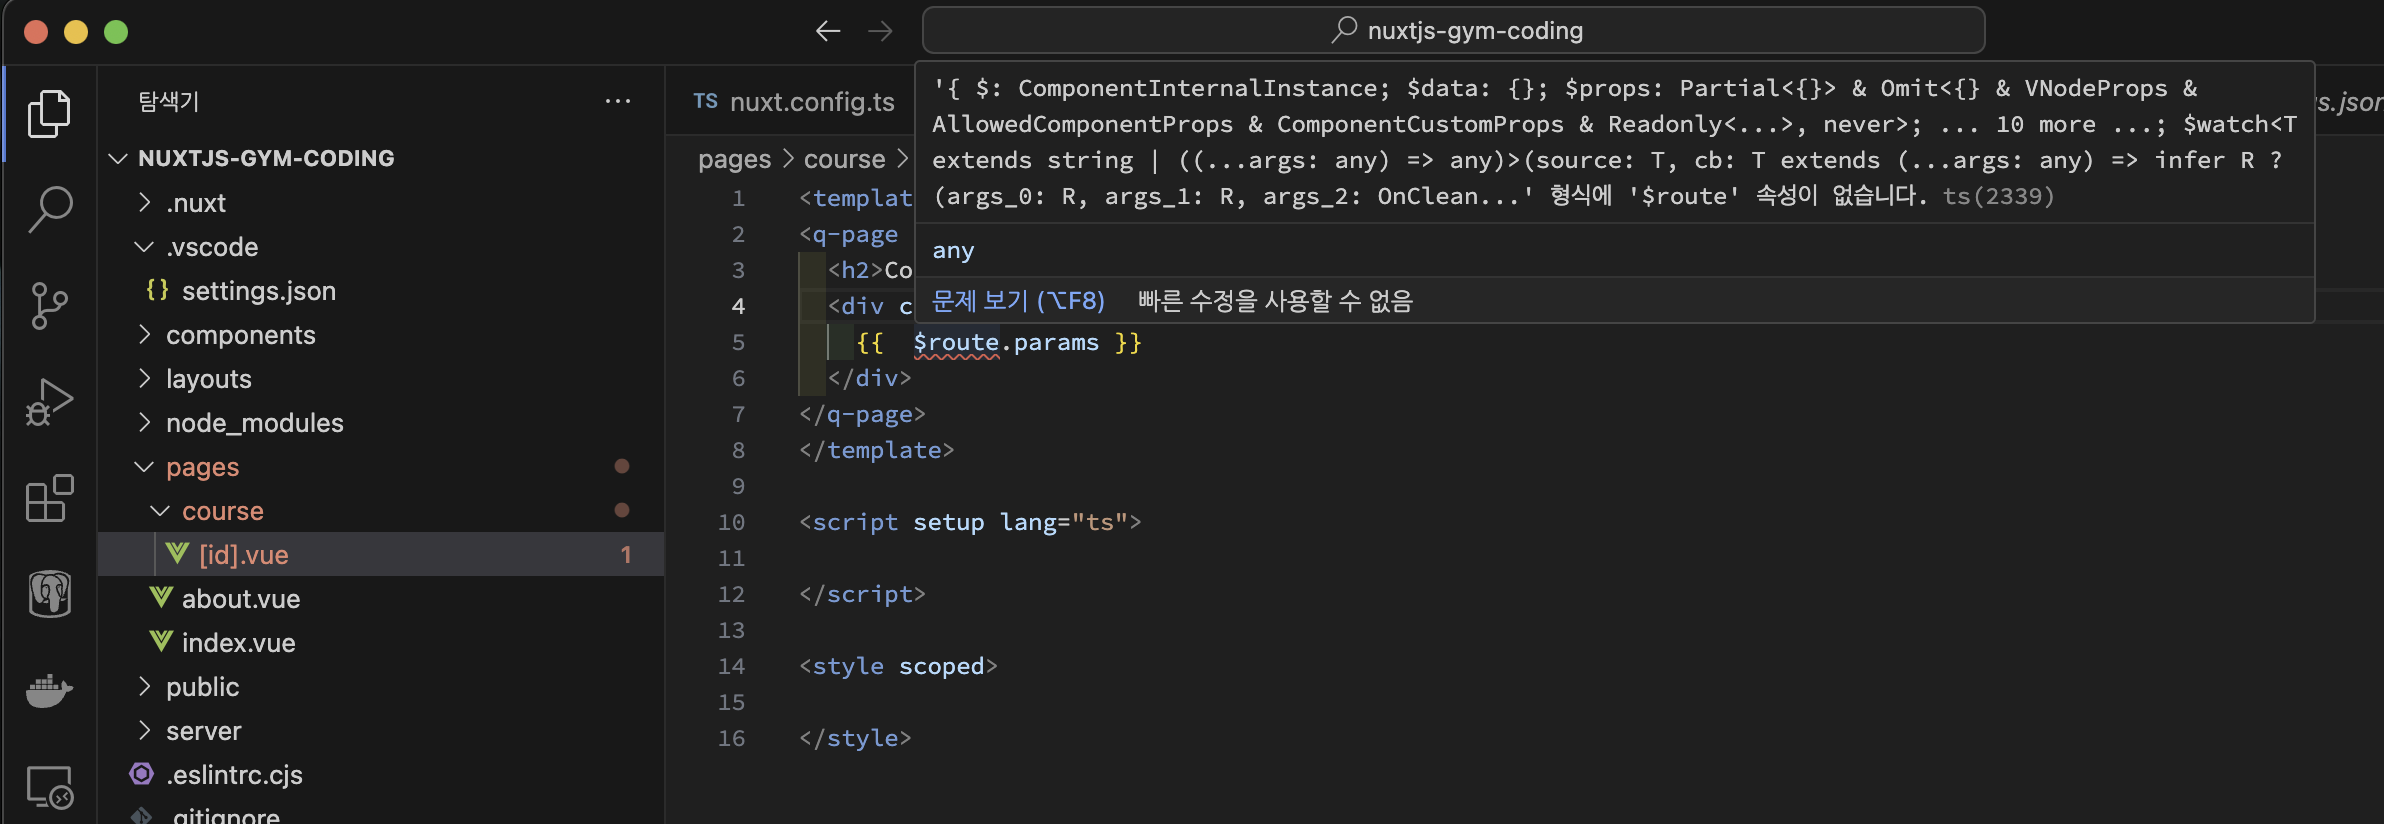Viewport: 2384px width, 824px height.
Task: Click the pages breadcrumb segment
Action: point(734,159)
